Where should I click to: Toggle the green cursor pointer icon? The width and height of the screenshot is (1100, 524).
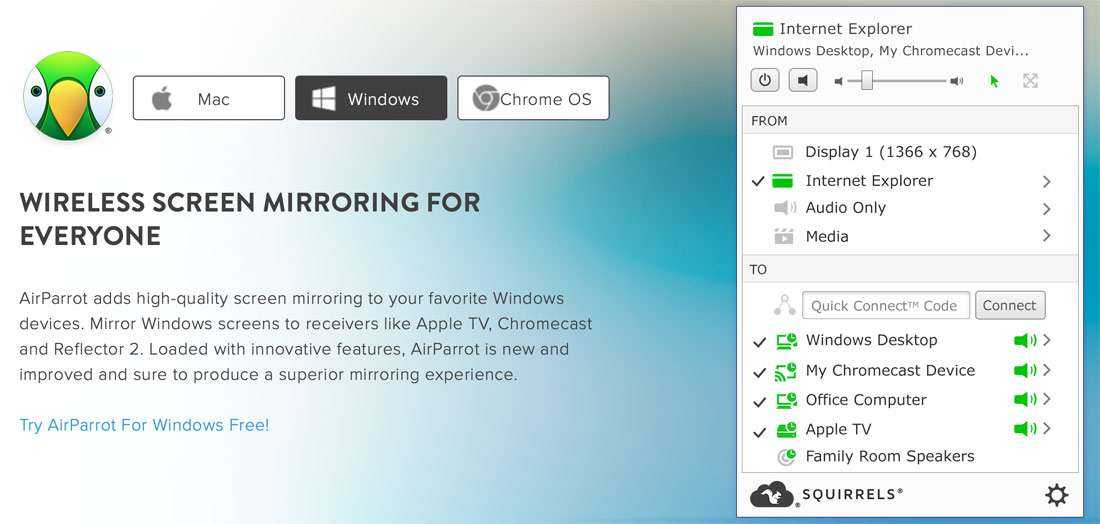[x=994, y=81]
